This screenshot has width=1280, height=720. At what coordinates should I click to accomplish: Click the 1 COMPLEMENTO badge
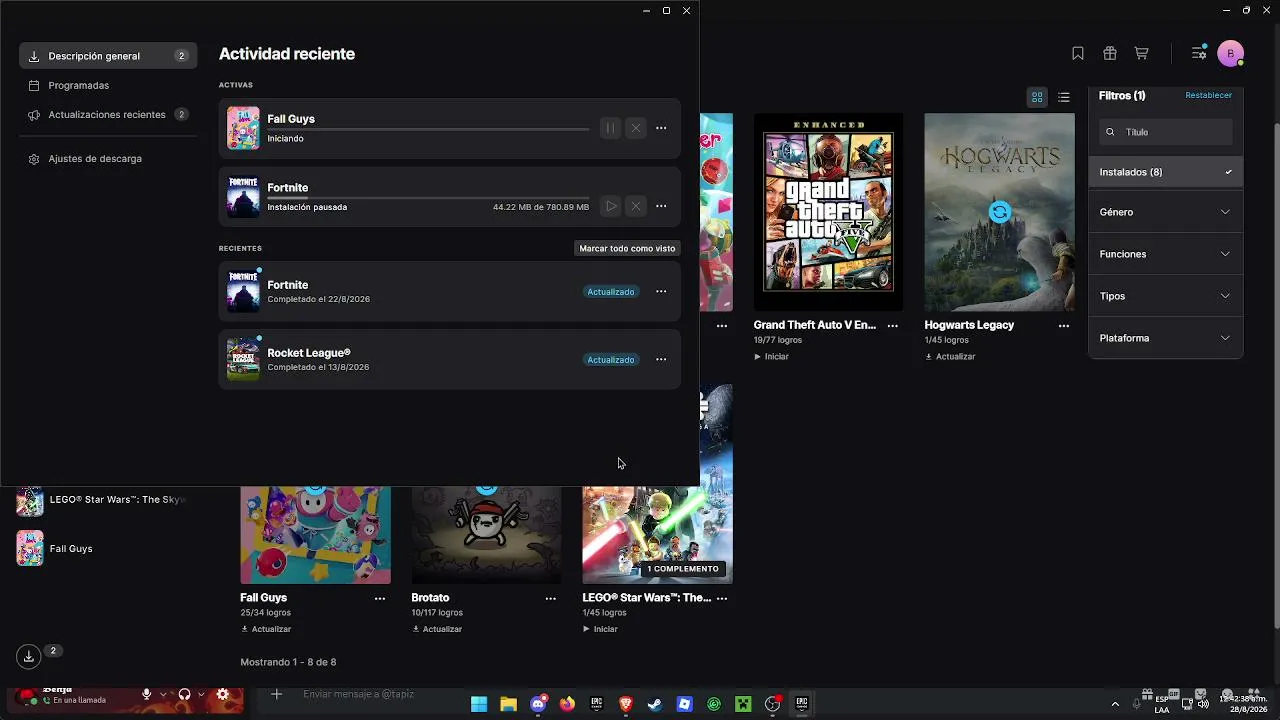click(683, 569)
